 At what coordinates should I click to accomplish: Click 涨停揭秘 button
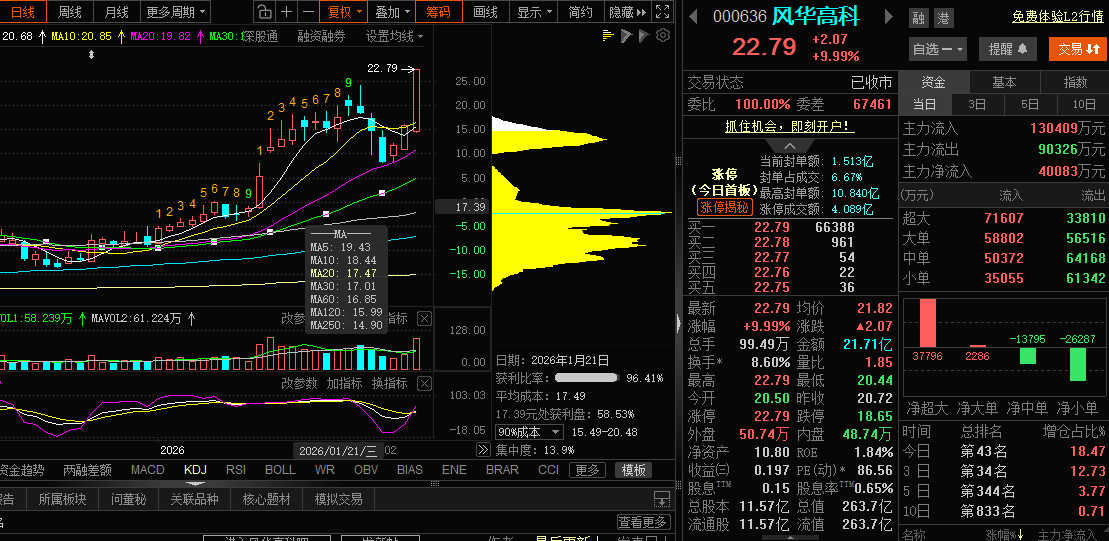724,206
